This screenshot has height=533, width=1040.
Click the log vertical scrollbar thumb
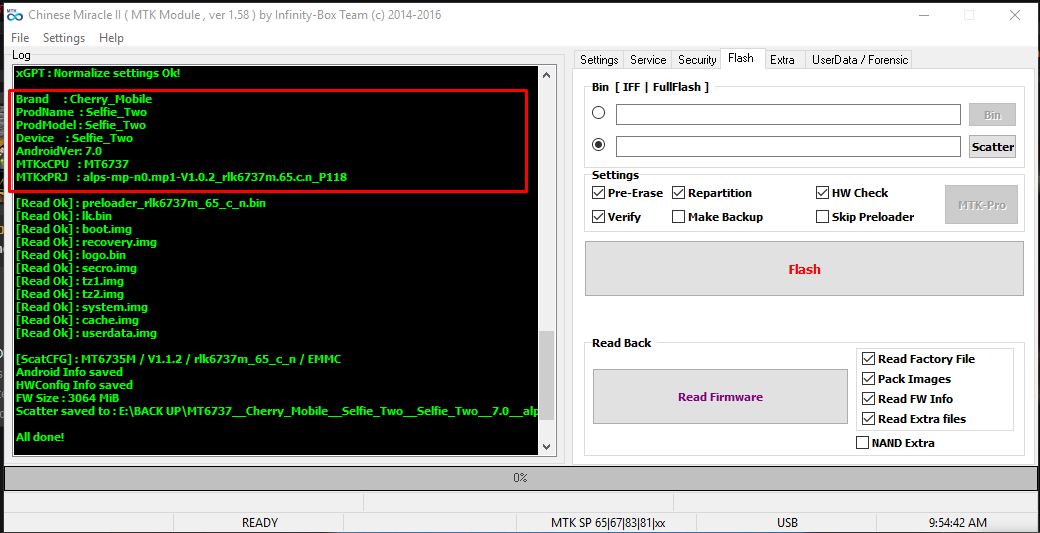pyautogui.click(x=547, y=375)
